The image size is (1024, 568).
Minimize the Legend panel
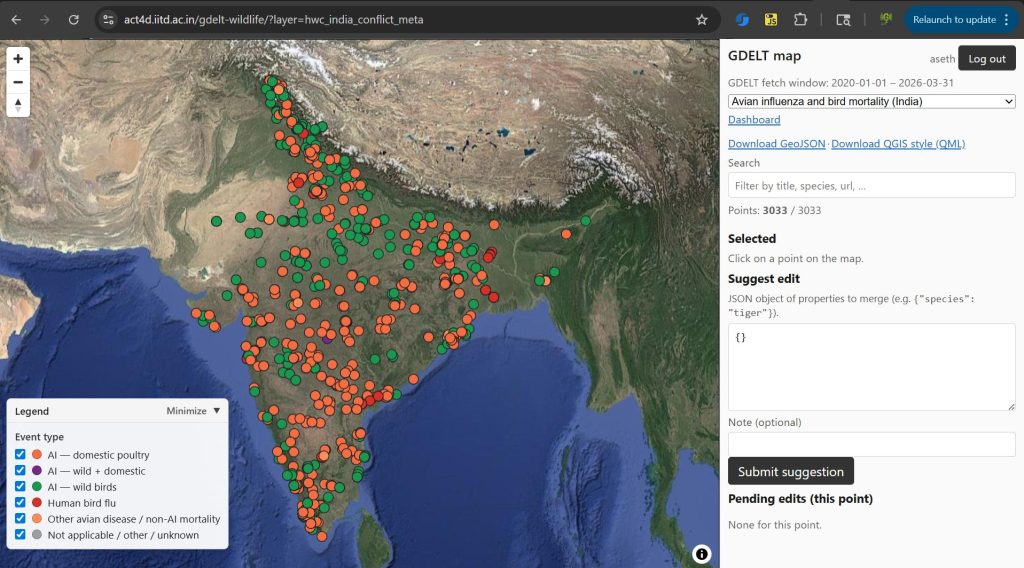point(193,411)
